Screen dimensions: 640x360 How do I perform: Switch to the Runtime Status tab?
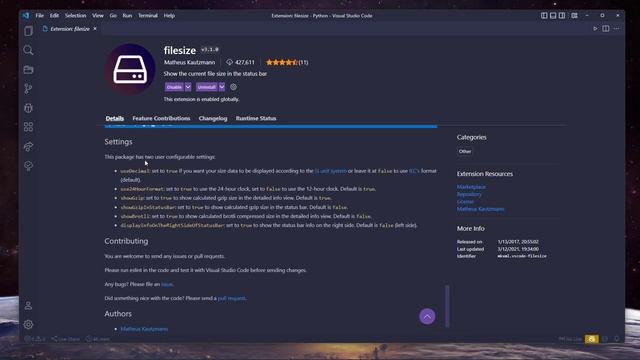pyautogui.click(x=256, y=118)
